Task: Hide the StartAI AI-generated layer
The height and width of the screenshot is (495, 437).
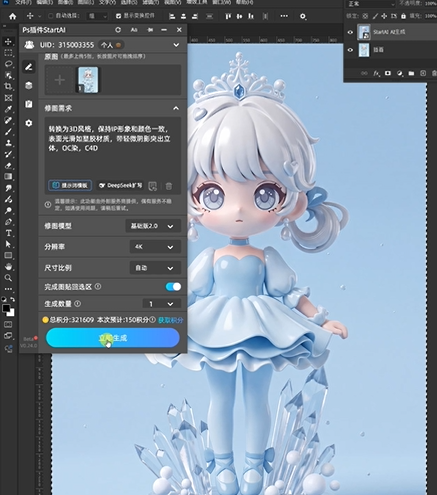Action: (x=350, y=32)
